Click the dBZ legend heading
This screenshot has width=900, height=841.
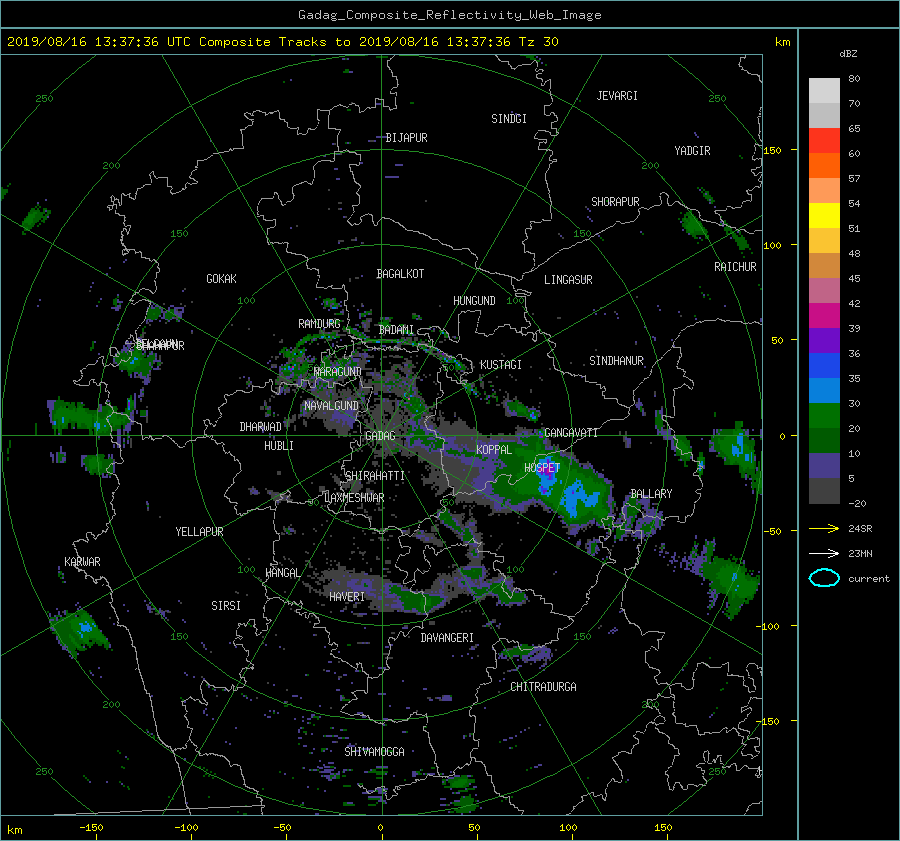(x=848, y=54)
